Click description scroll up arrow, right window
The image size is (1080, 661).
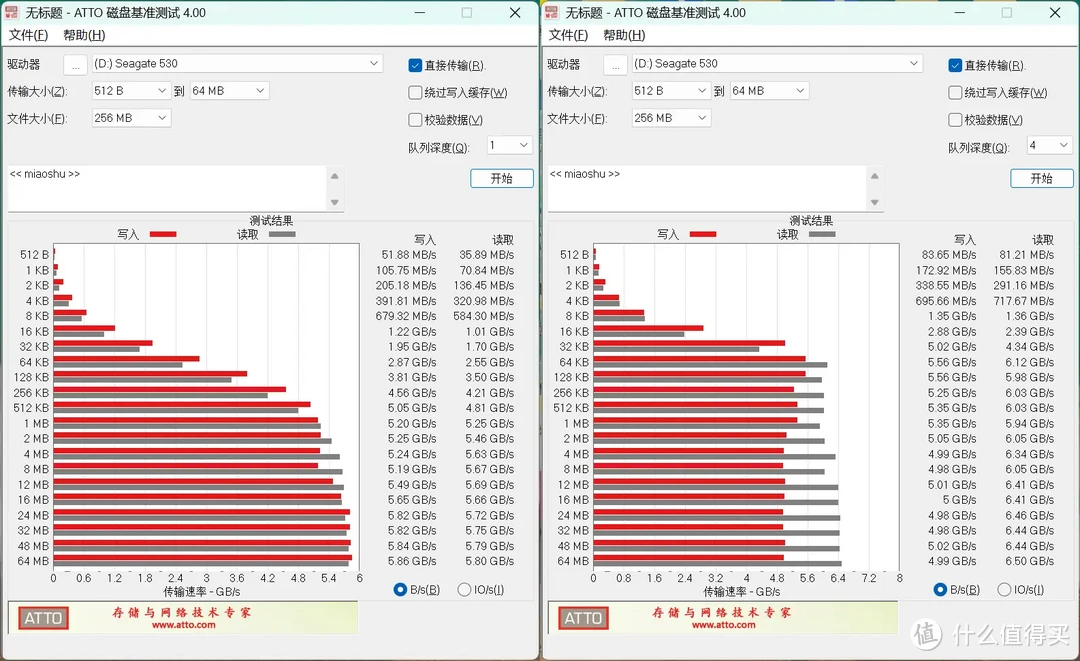(x=875, y=176)
